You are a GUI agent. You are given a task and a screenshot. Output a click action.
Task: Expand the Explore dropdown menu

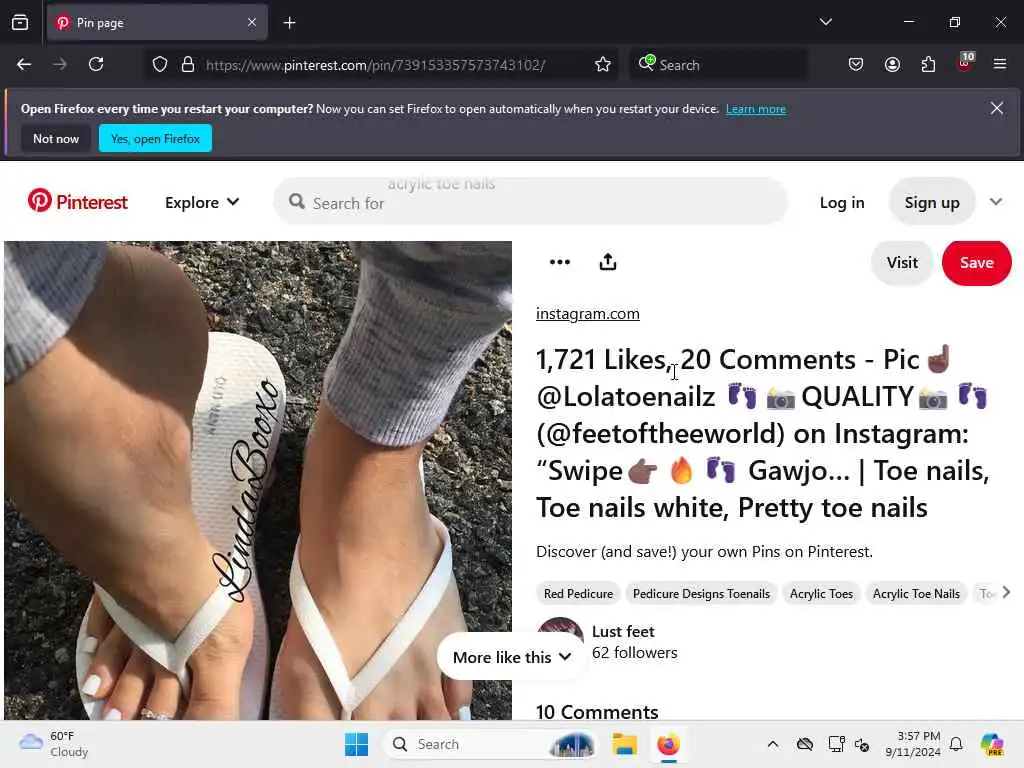pos(202,202)
